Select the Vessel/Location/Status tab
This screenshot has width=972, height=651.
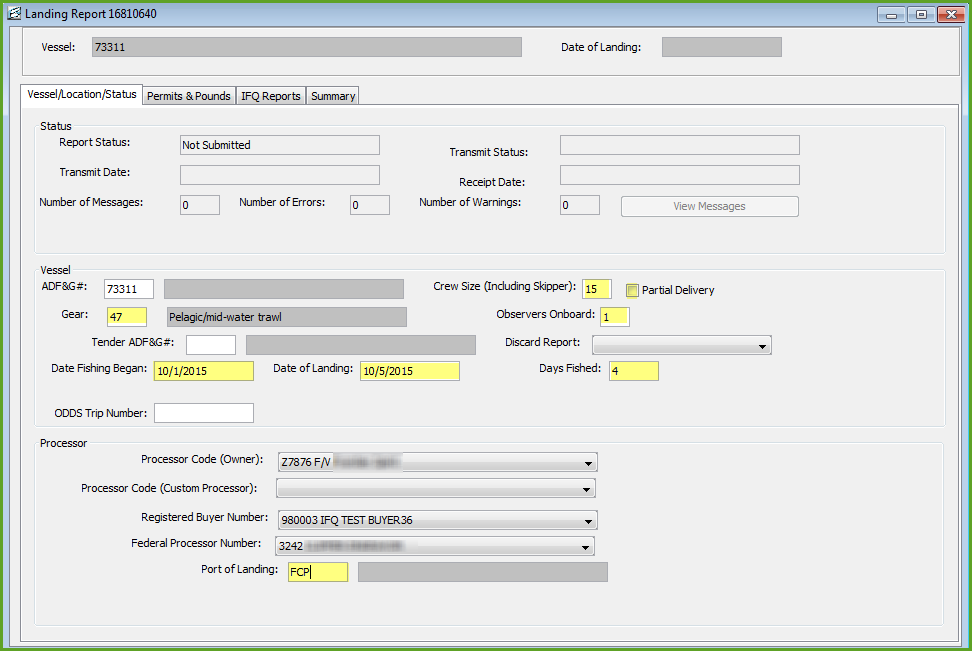(81, 94)
